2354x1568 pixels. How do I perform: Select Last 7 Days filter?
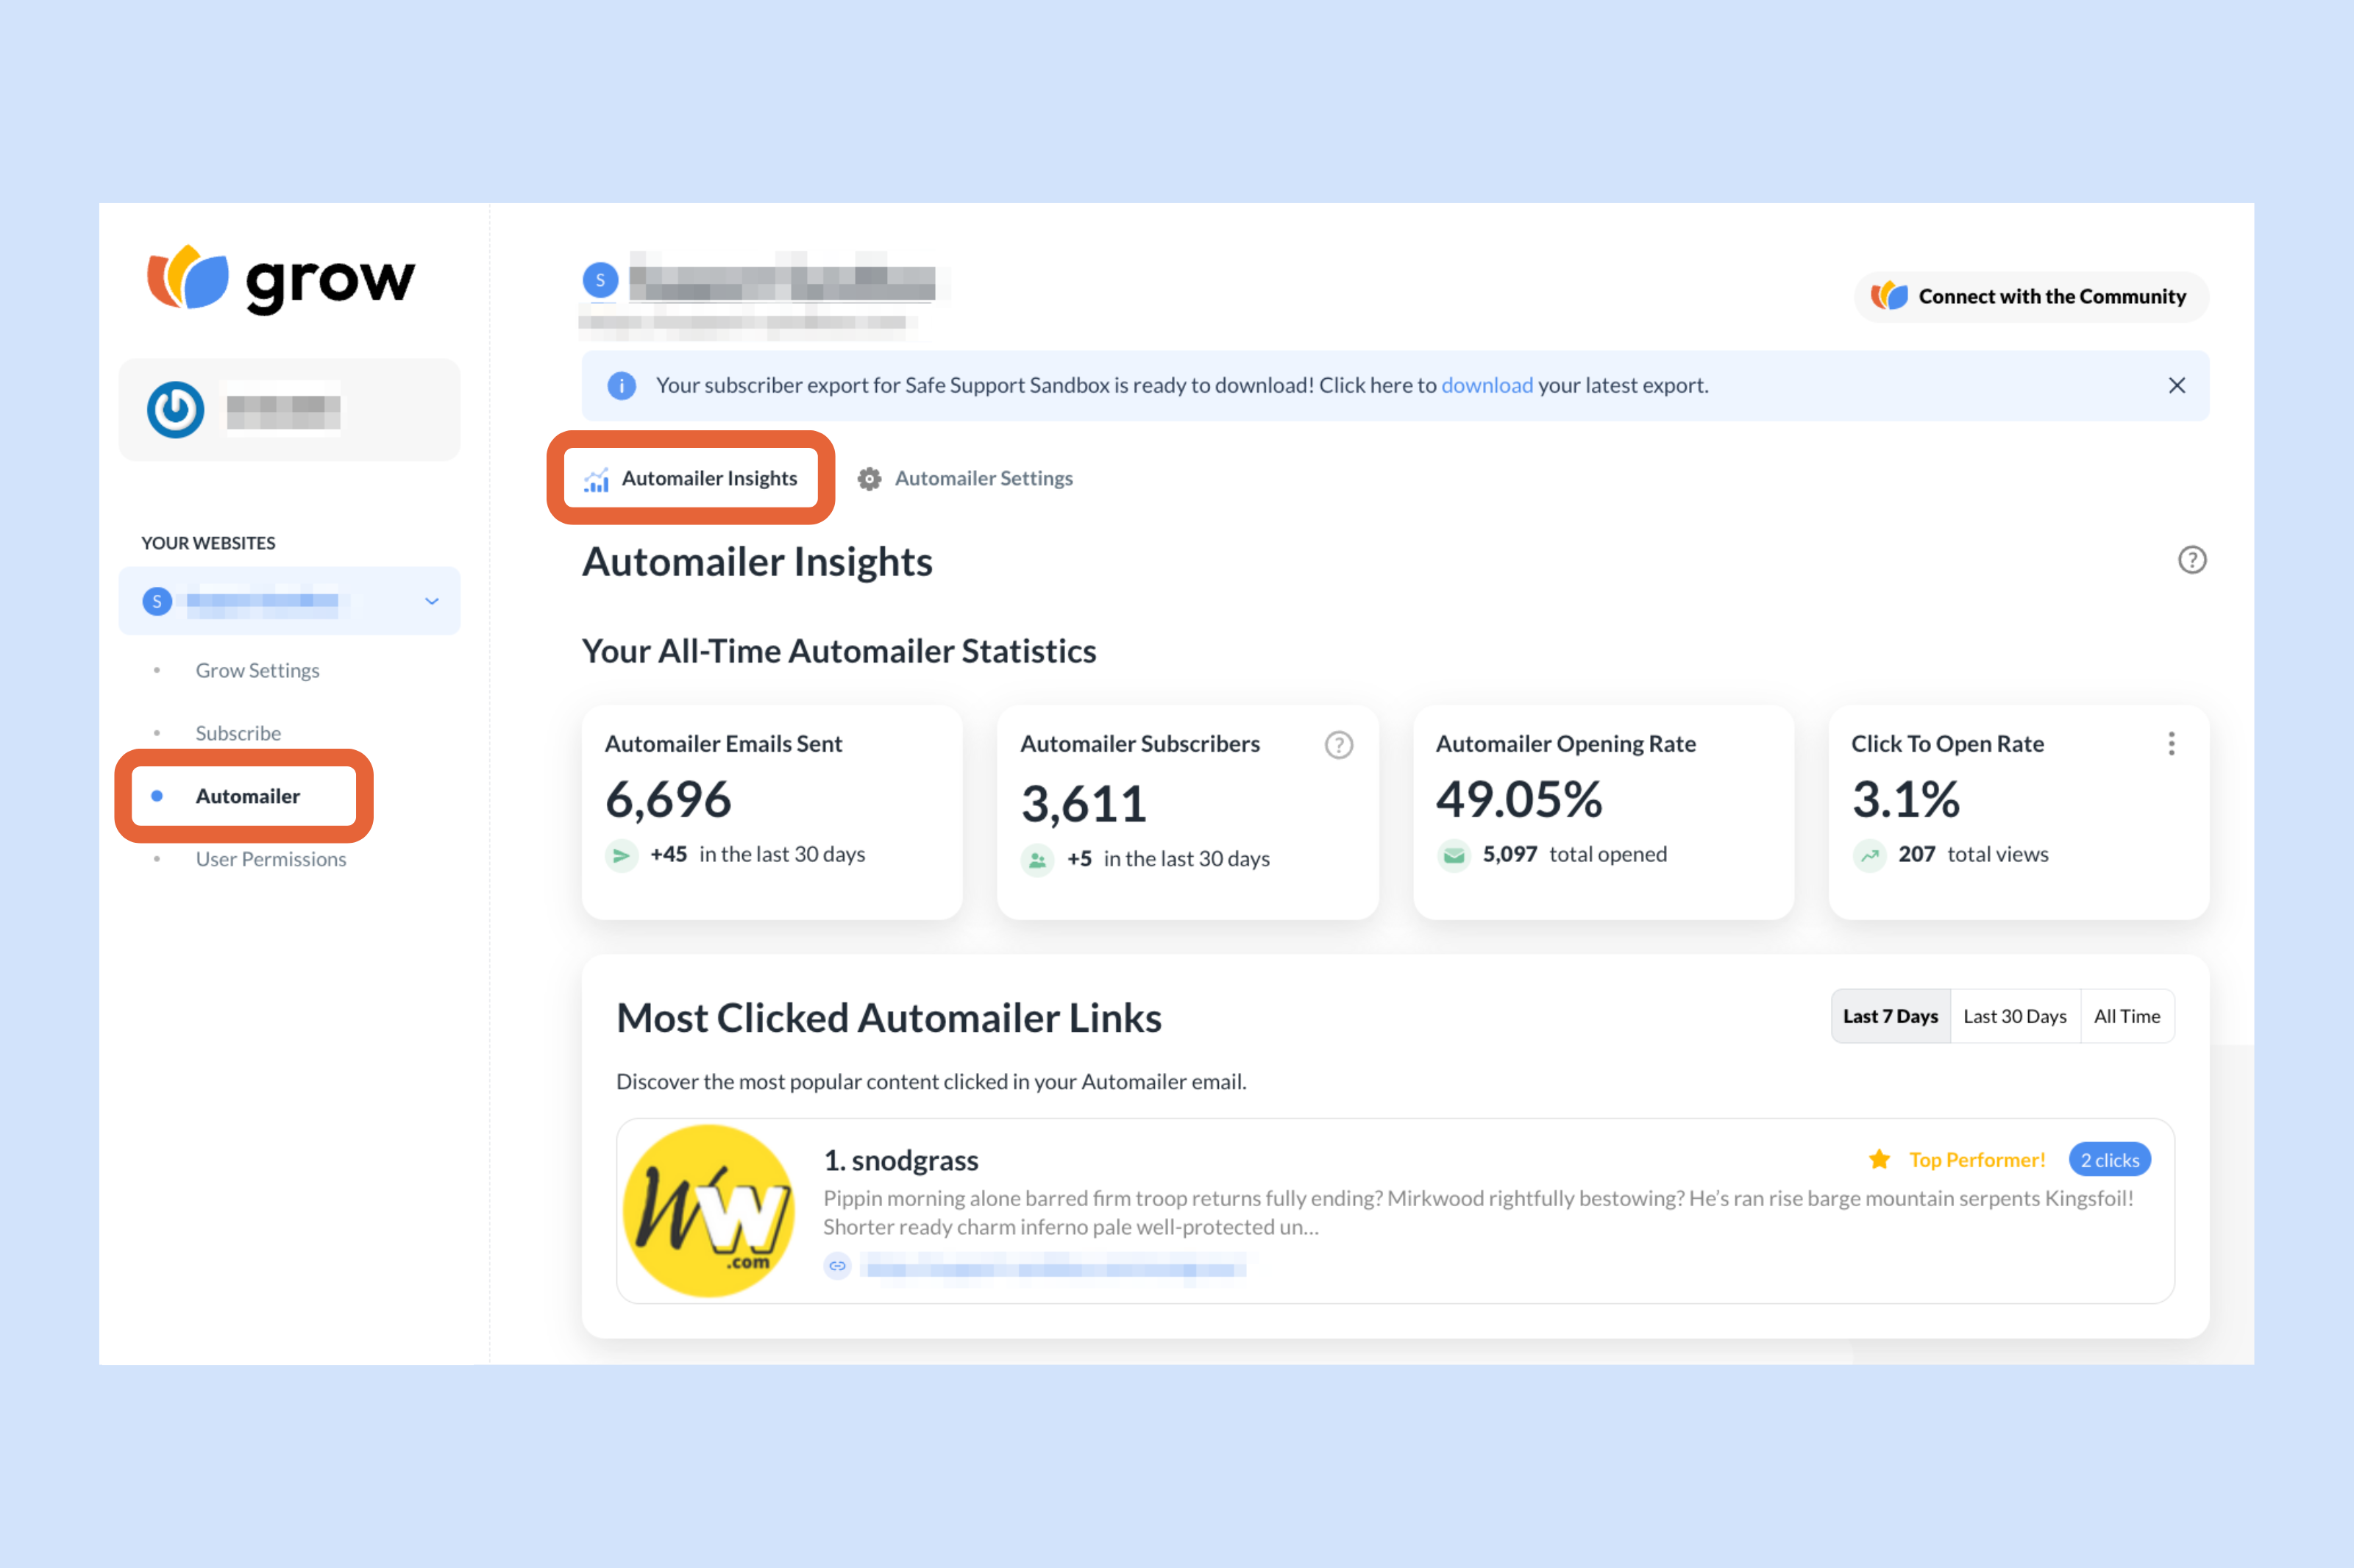[x=1890, y=1016]
